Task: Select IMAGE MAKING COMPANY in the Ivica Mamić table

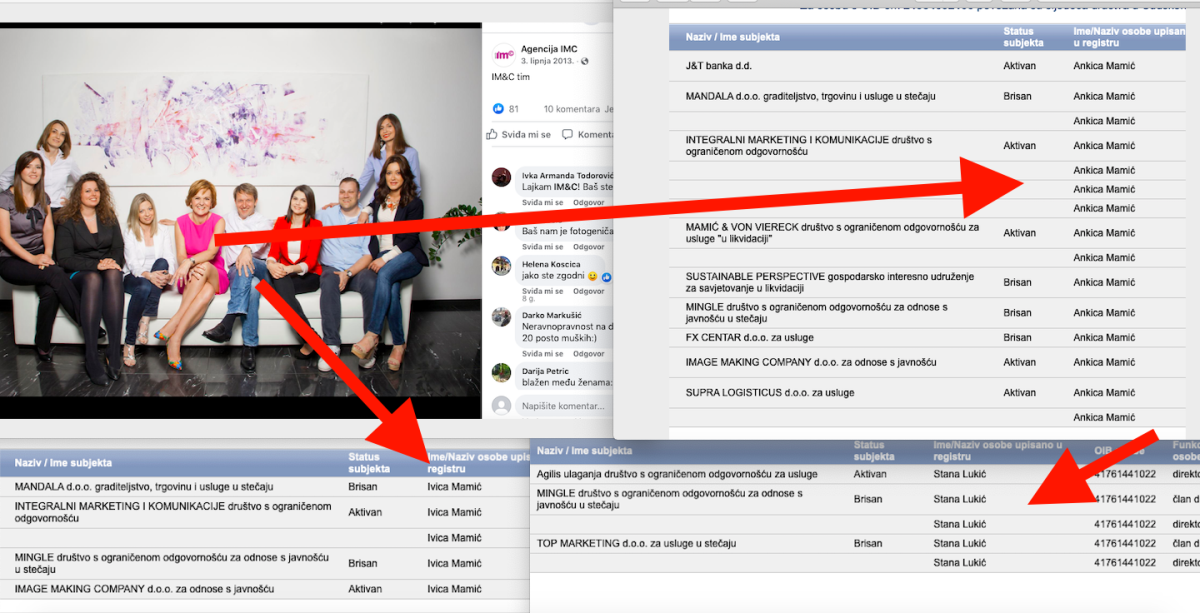Action: coord(144,589)
